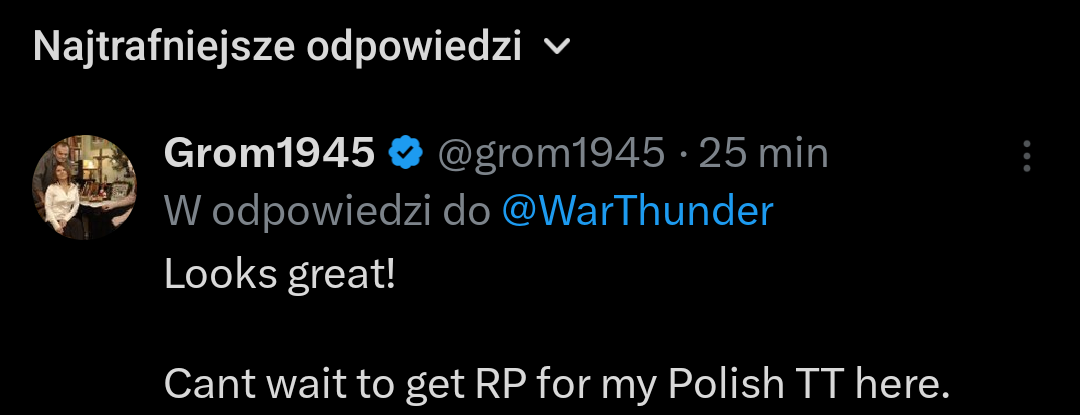
Task: Click the Grom1945 display name
Action: 270,154
